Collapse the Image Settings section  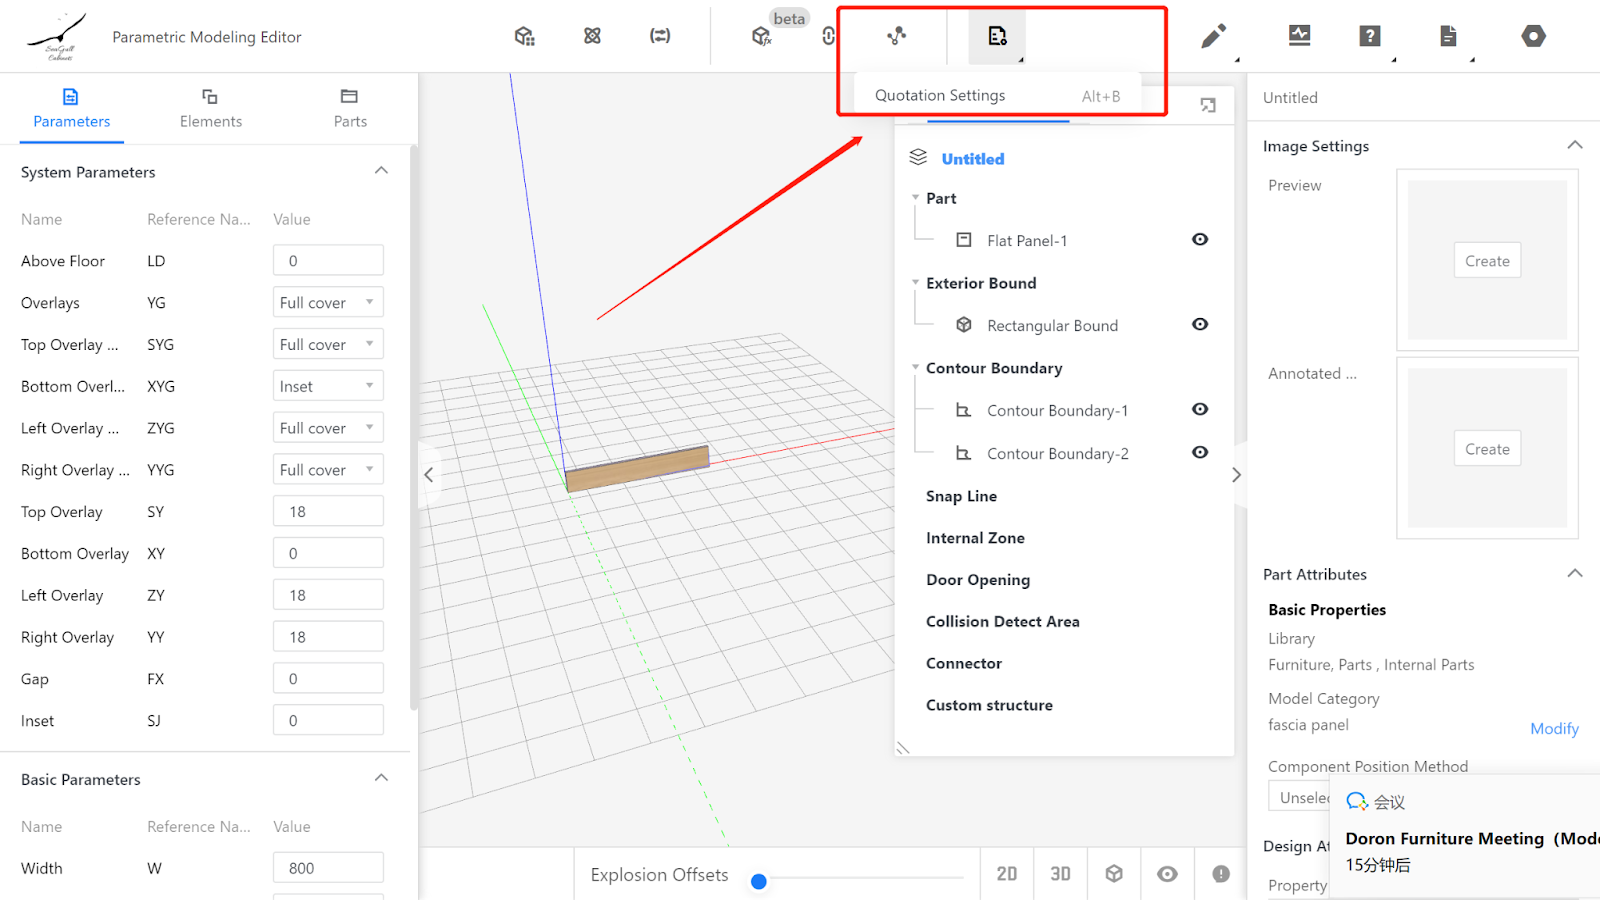(1574, 146)
